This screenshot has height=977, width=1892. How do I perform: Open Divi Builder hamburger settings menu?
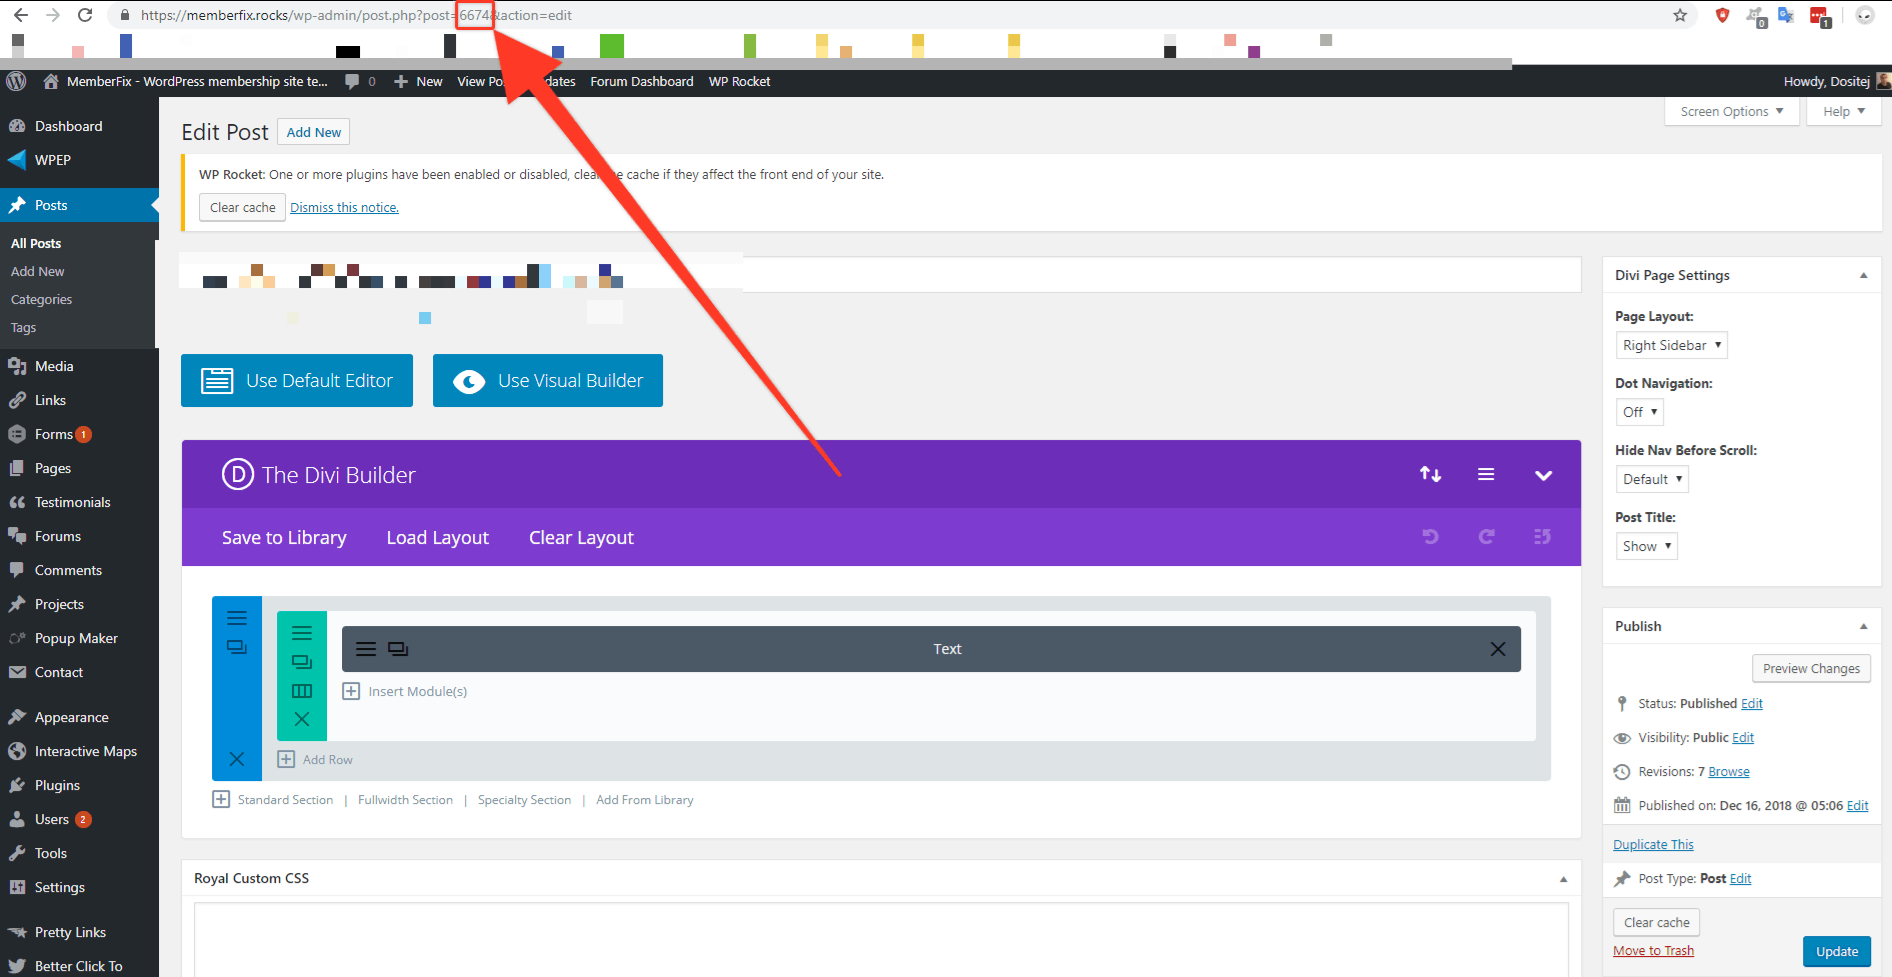[x=1486, y=474]
